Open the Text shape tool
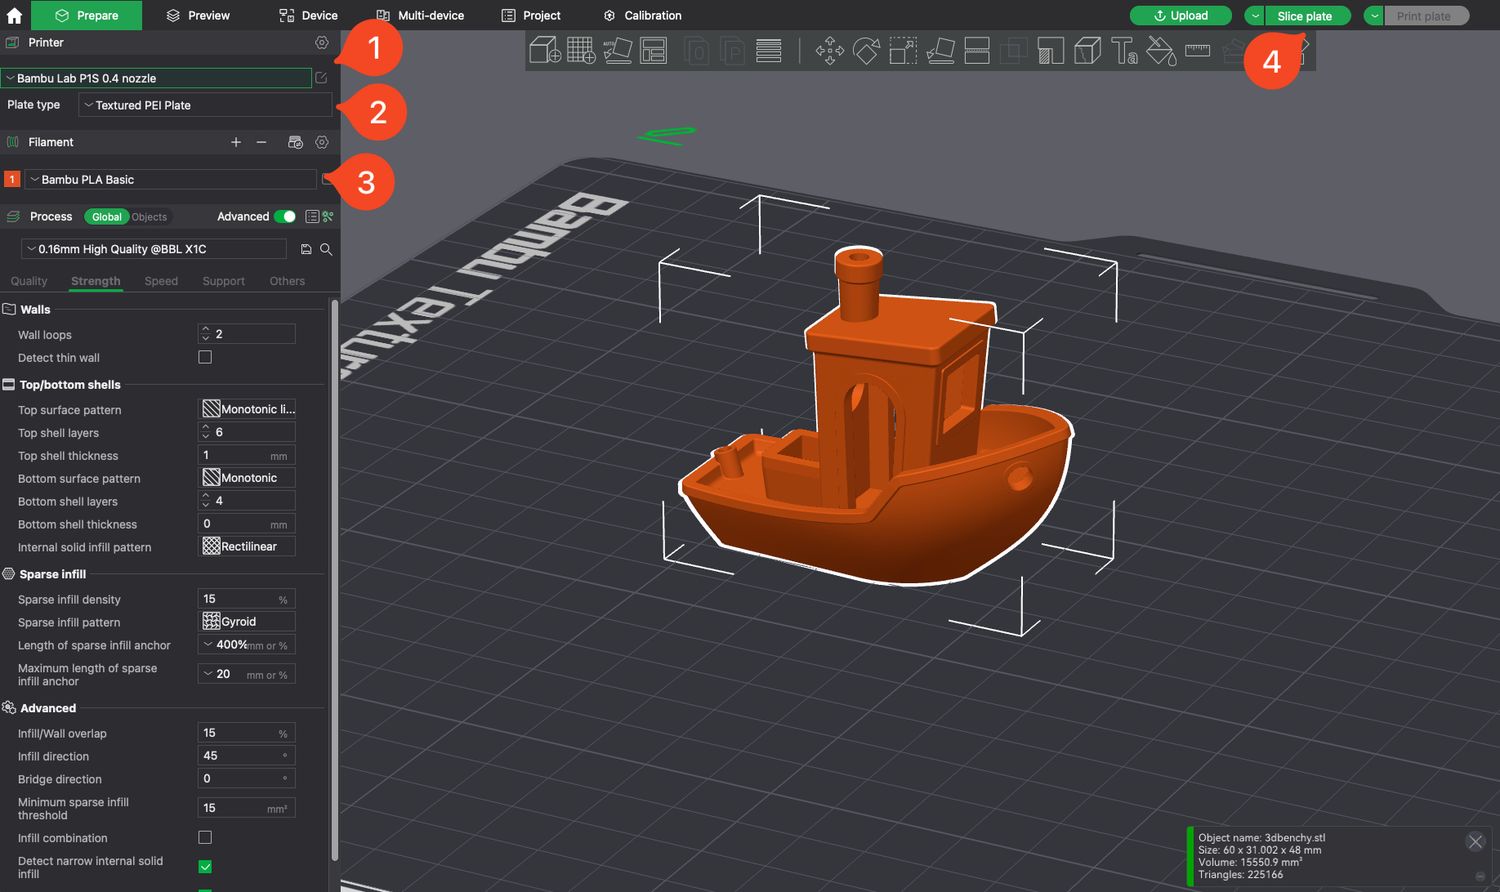The width and height of the screenshot is (1500, 892). pos(1124,51)
